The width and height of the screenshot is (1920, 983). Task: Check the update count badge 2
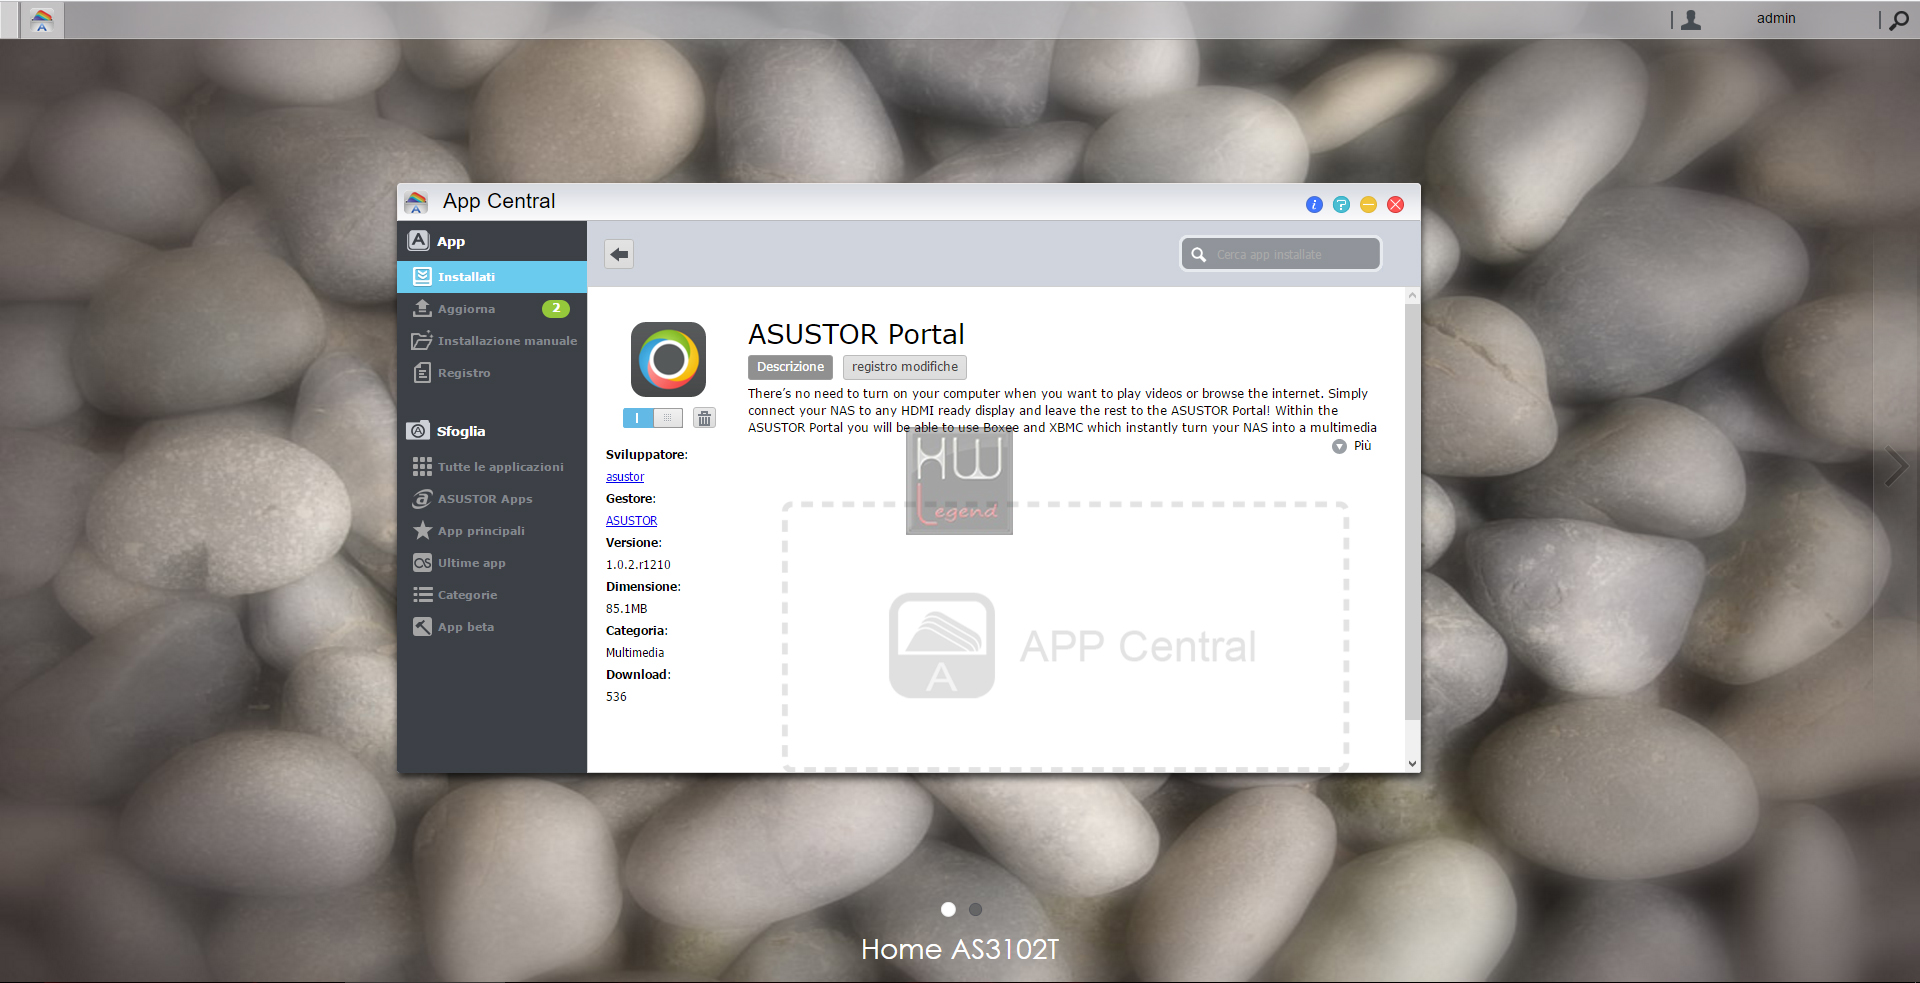pos(556,308)
